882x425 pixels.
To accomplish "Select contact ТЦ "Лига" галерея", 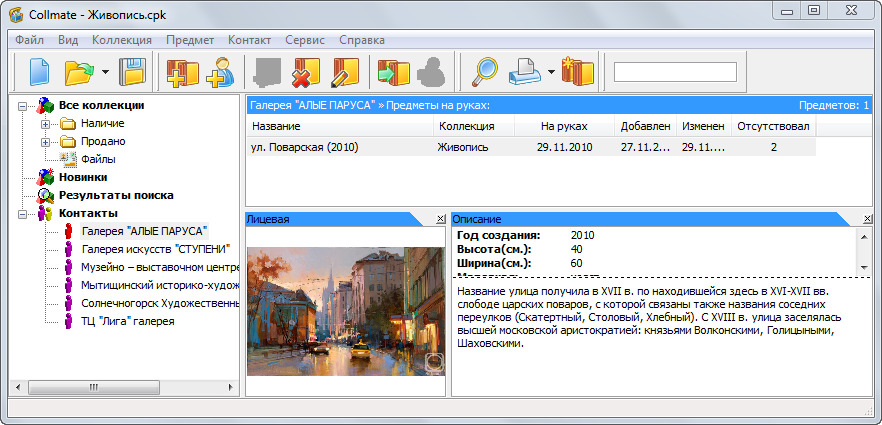I will (x=127, y=321).
